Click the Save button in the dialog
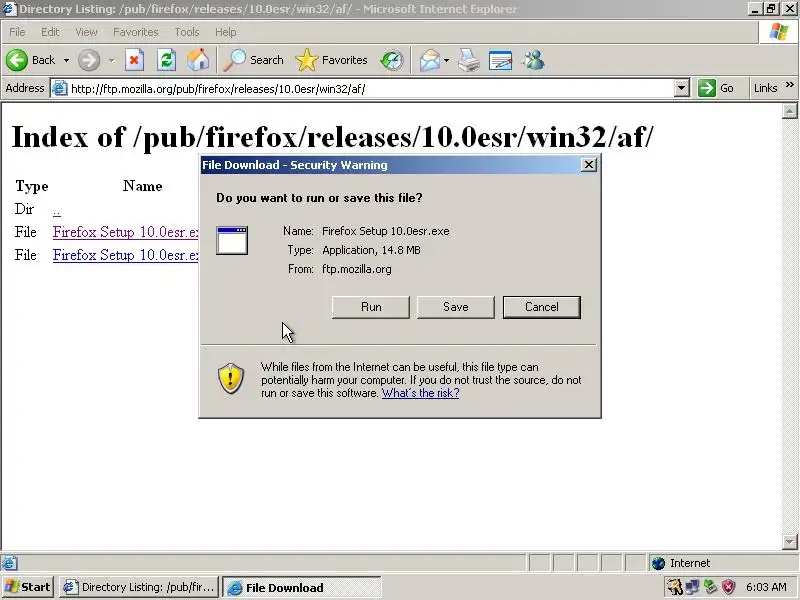 coord(456,307)
